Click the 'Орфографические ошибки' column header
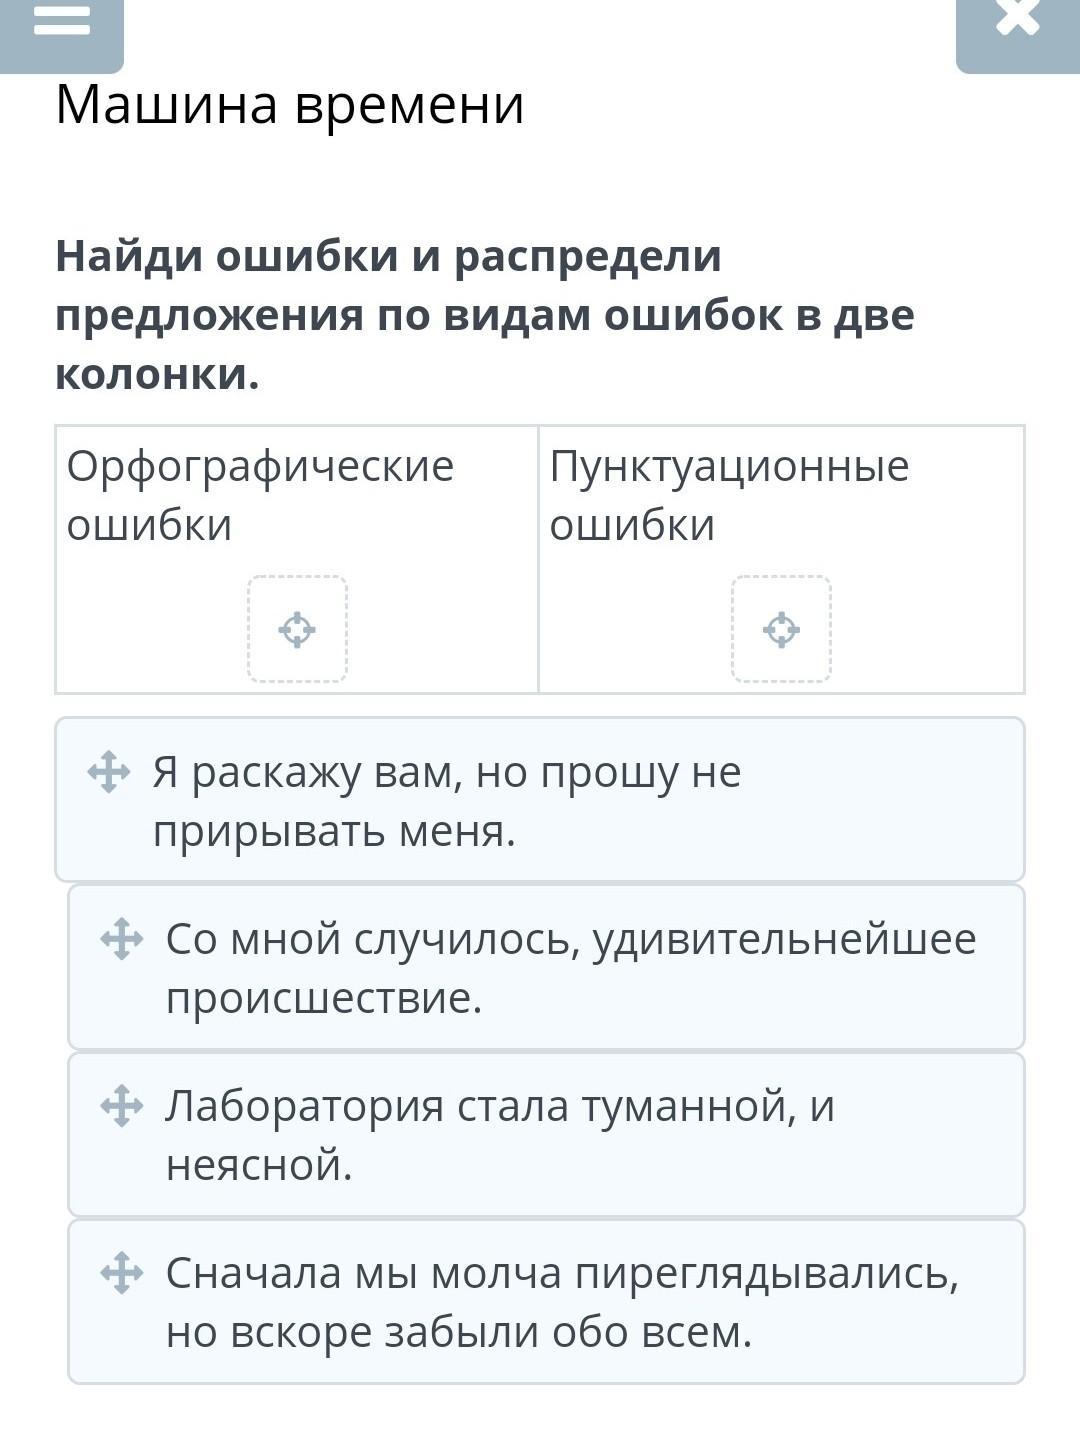The width and height of the screenshot is (1080, 1434). click(260, 495)
